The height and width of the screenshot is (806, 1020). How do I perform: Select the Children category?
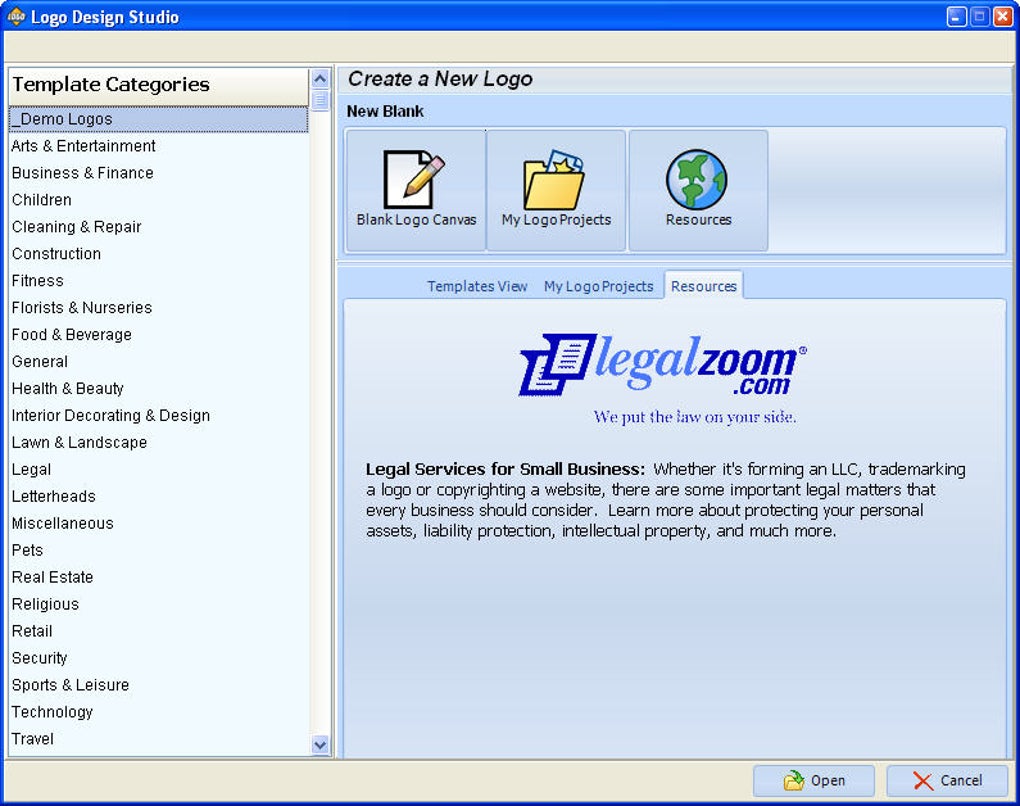(158, 200)
